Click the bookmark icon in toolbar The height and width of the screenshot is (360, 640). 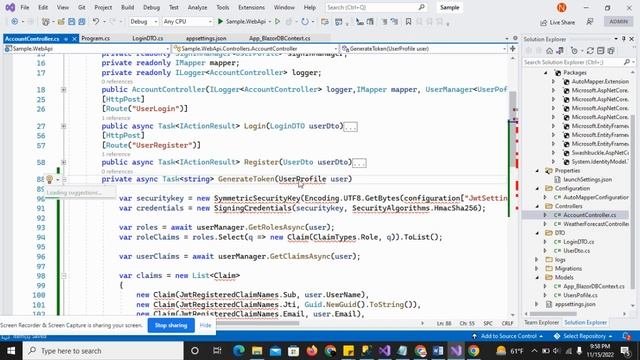(x=408, y=22)
